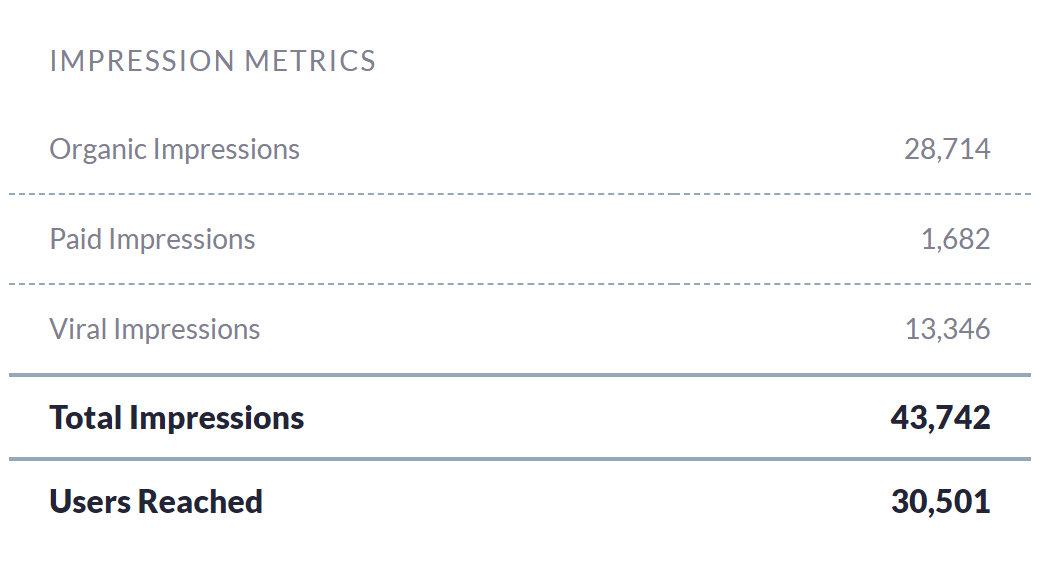Click solid divider above Total Impressions row
The image size is (1054, 572).
[519, 375]
